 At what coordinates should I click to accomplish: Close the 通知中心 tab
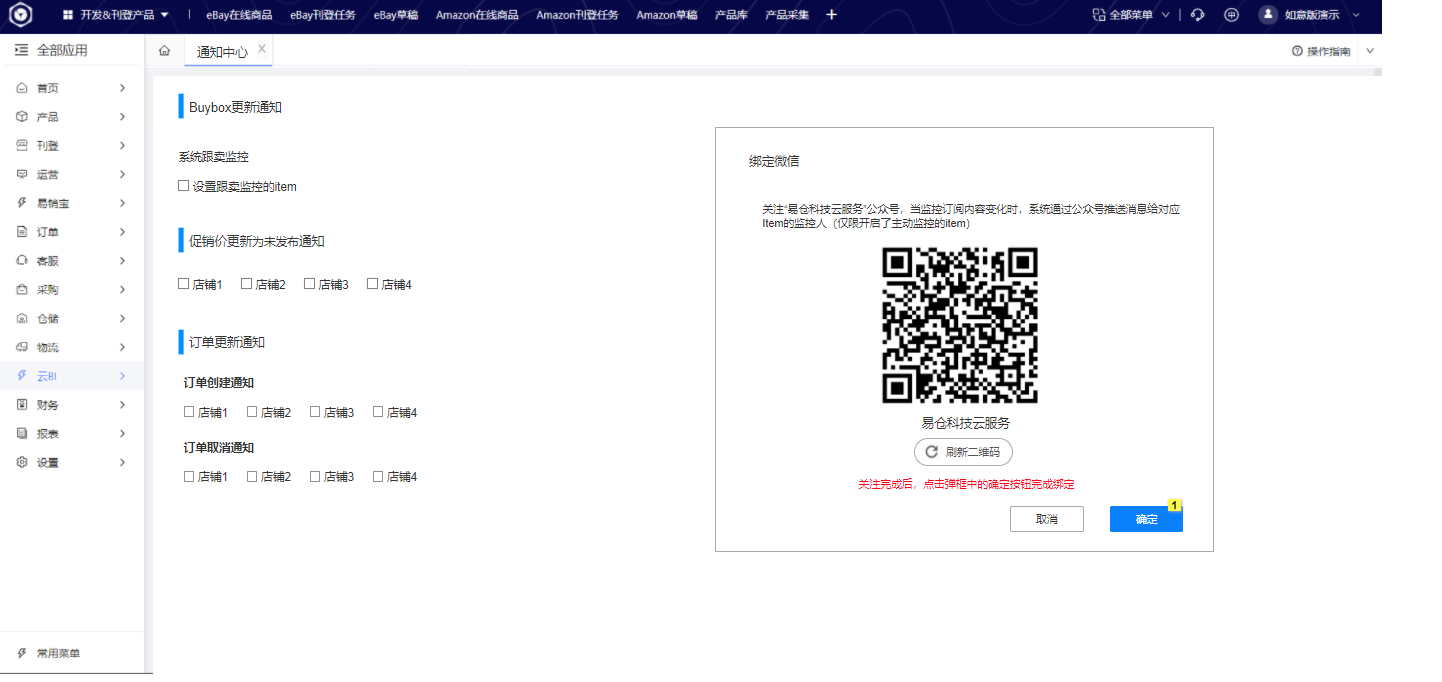262,48
